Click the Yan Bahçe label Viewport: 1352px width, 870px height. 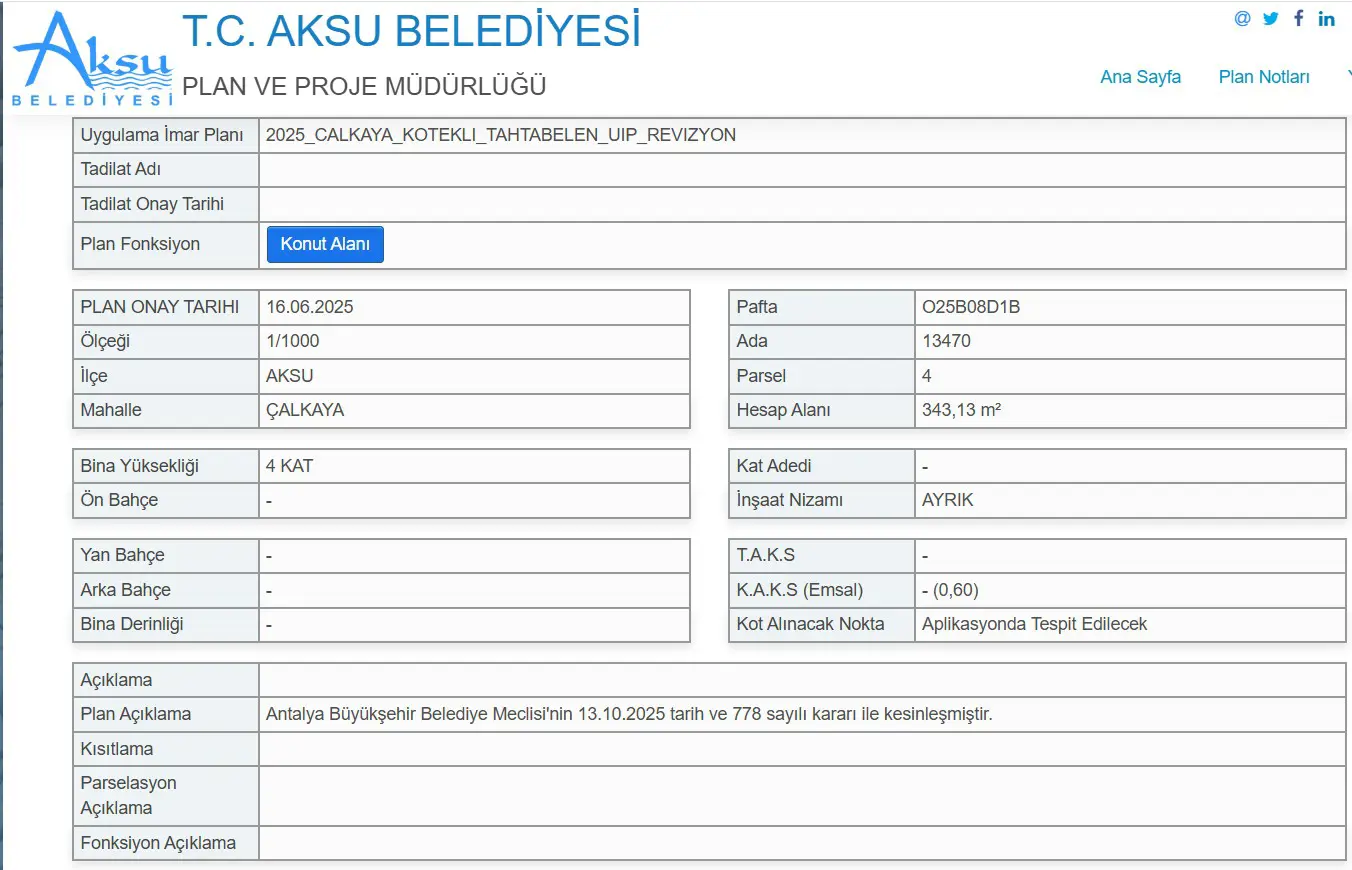tap(122, 555)
